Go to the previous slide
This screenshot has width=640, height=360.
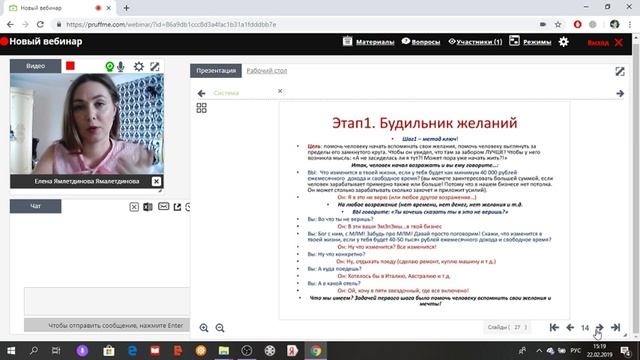click(570, 327)
